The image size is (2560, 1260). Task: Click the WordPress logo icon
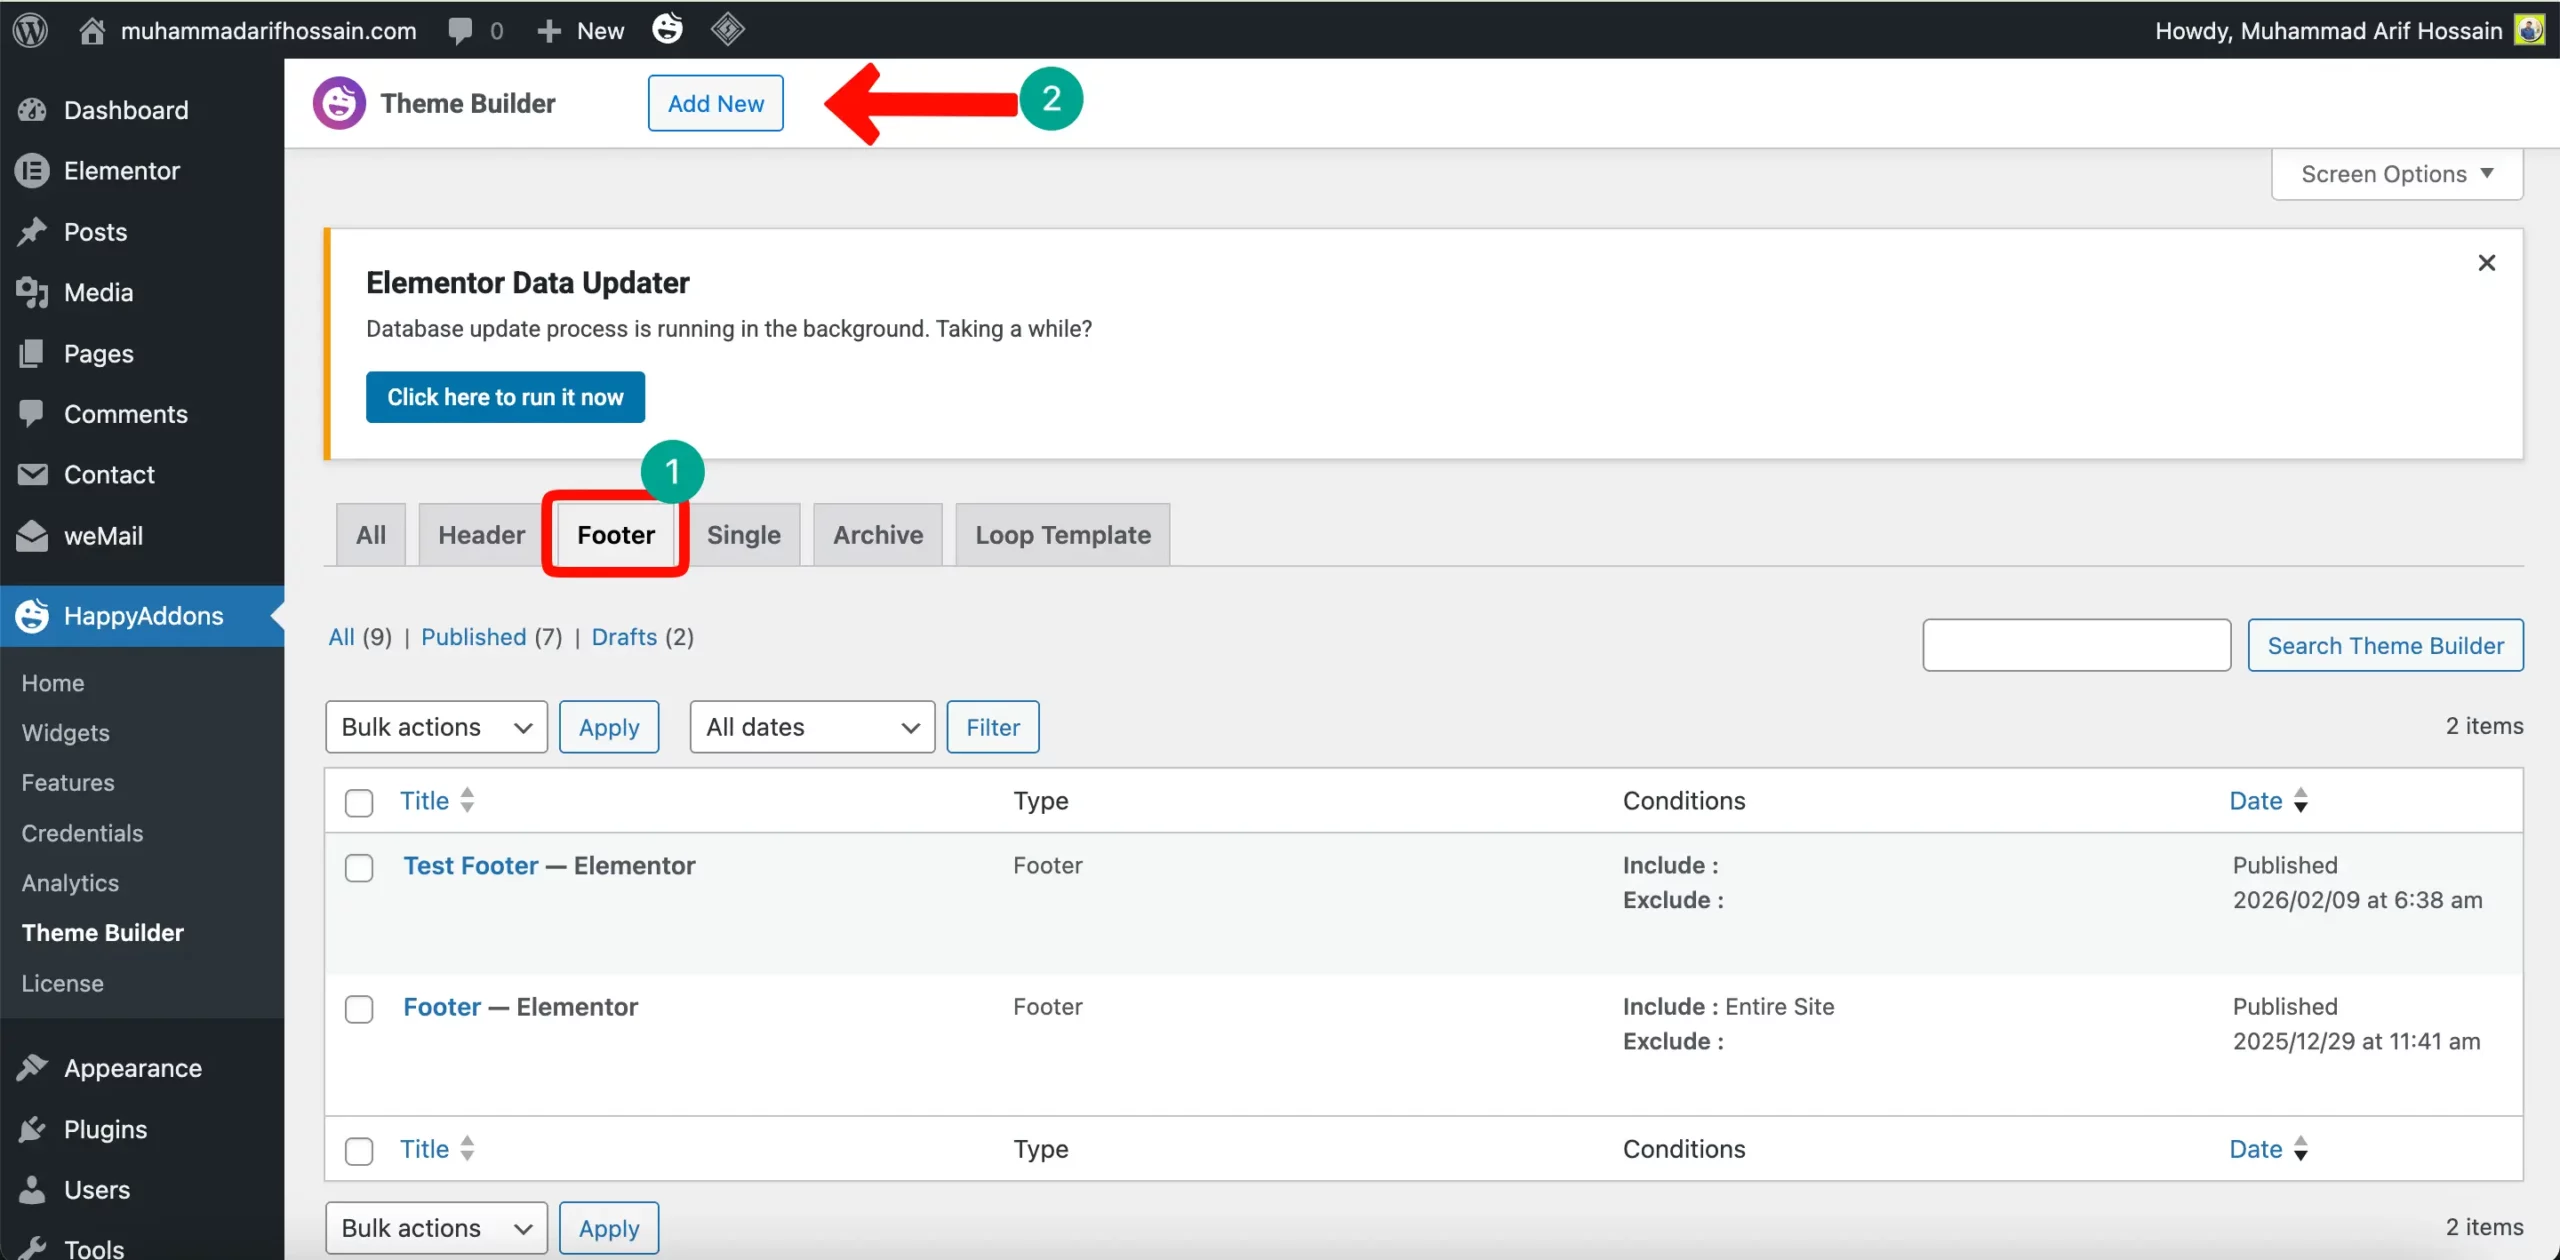pyautogui.click(x=31, y=30)
